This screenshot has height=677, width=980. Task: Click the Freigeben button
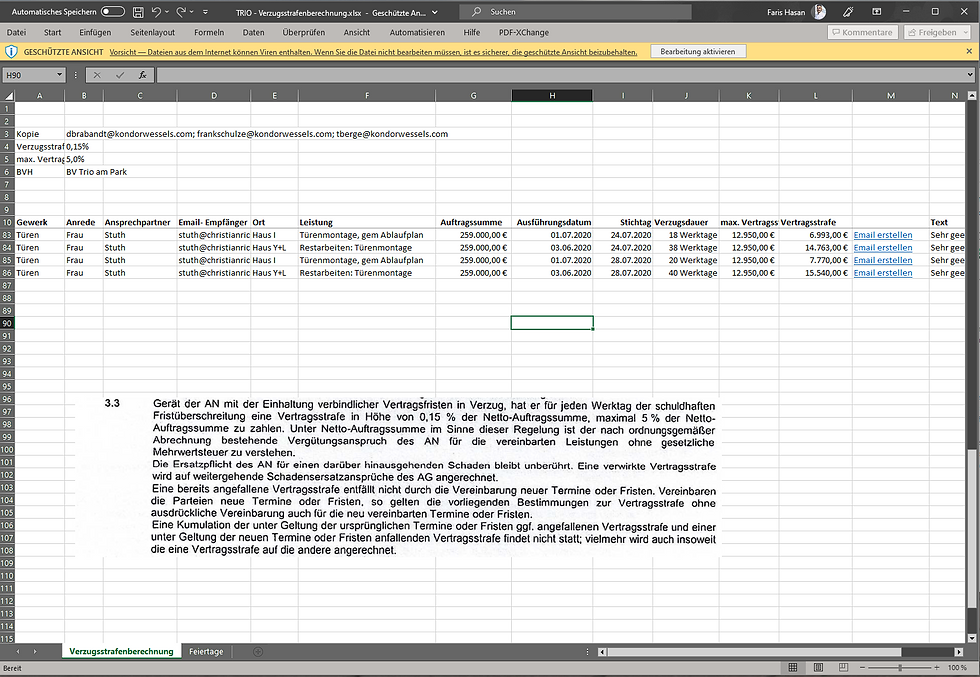(x=932, y=33)
